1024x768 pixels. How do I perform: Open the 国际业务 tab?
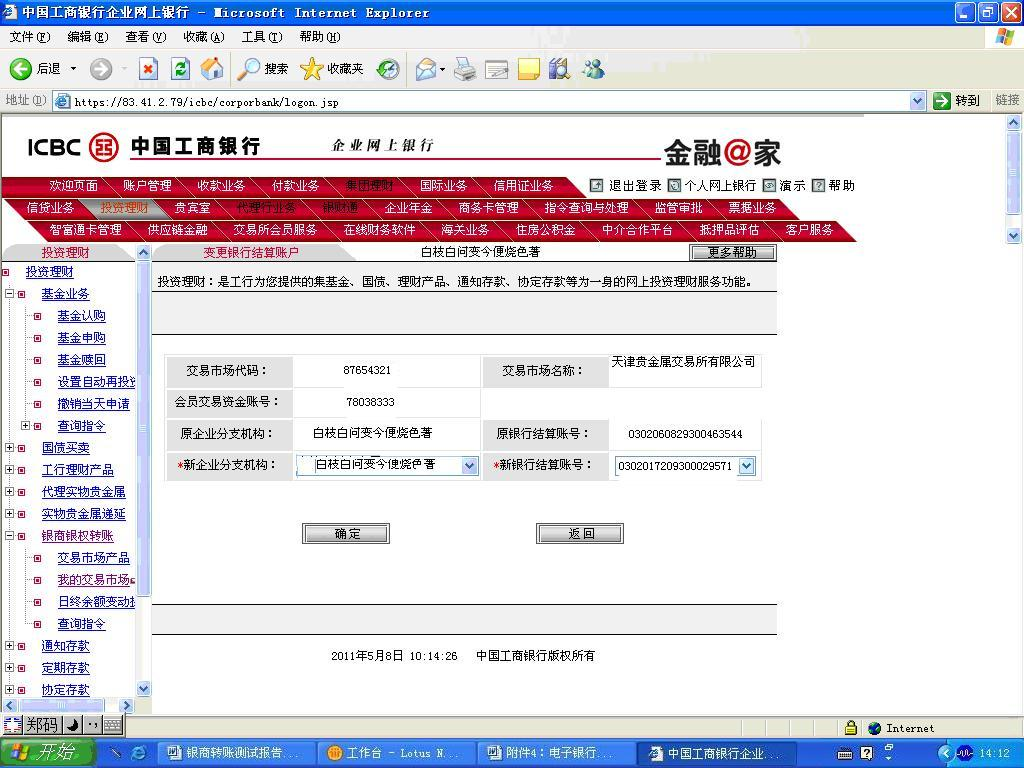(x=443, y=186)
